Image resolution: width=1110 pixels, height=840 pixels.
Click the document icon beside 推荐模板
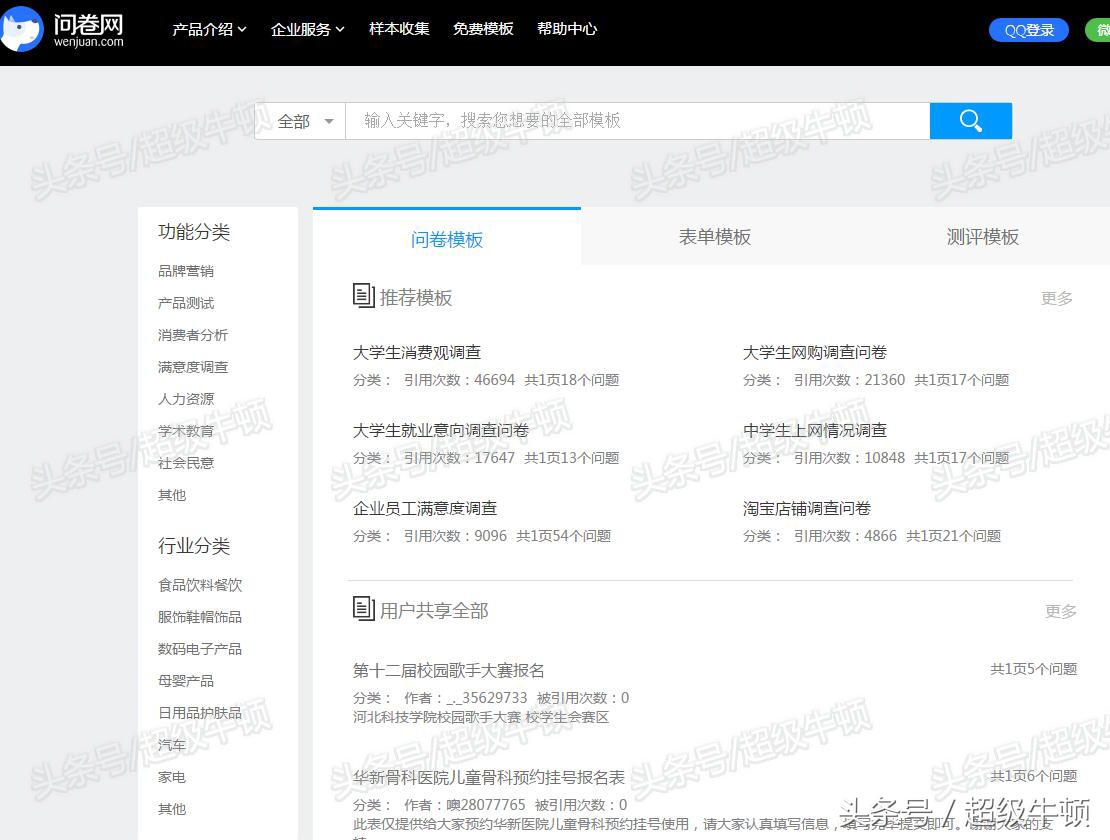pos(363,295)
